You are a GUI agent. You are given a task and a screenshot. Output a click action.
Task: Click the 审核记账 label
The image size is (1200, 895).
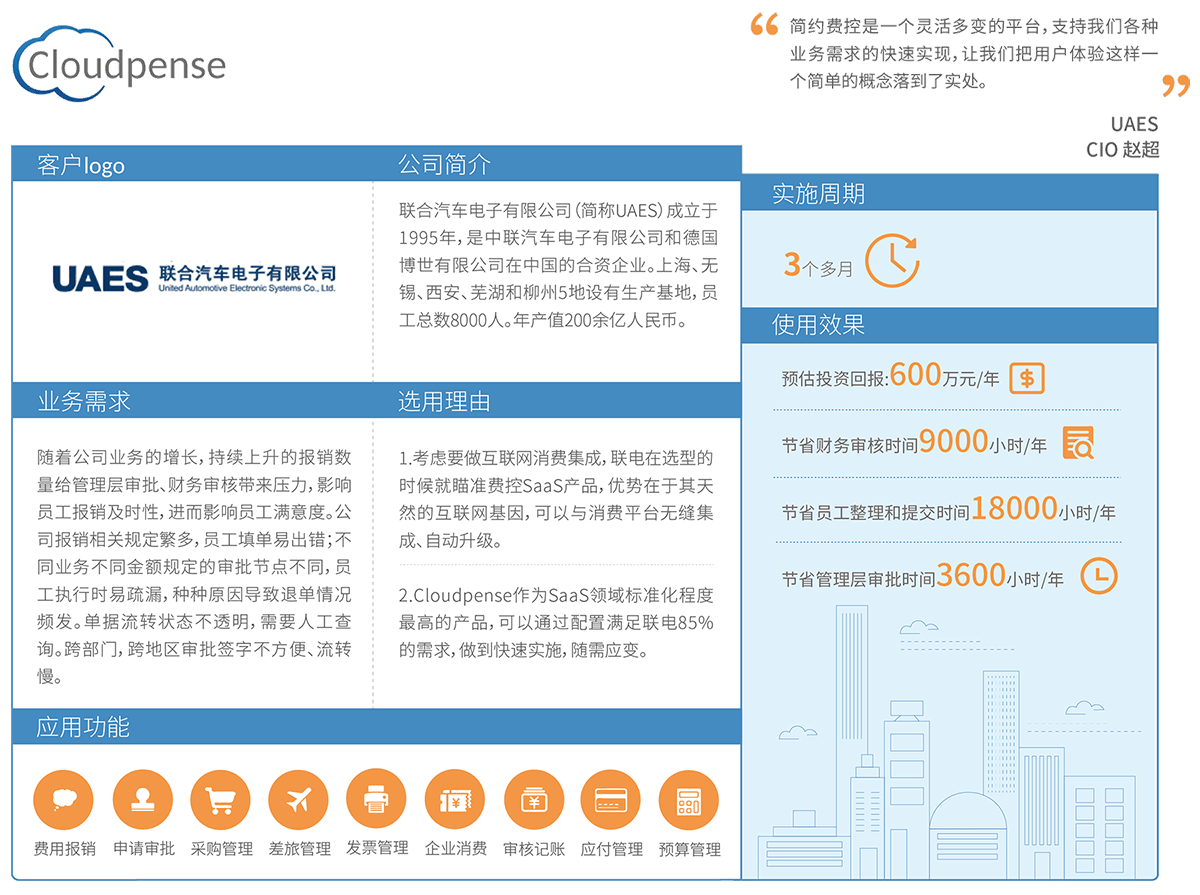533,849
